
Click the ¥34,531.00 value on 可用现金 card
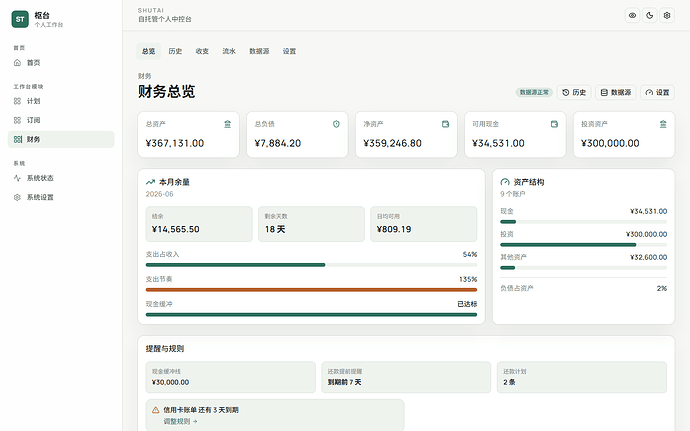click(498, 143)
